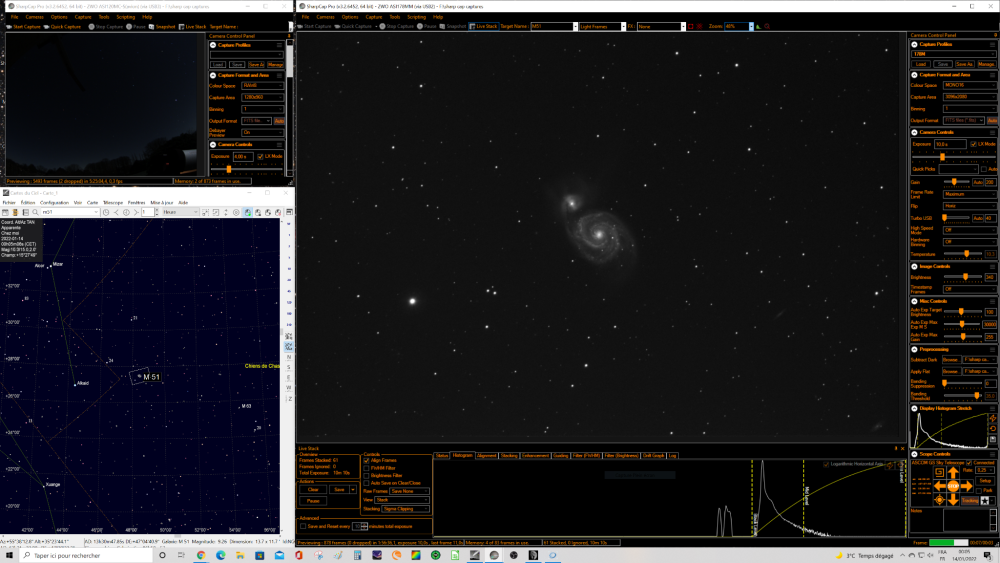The height and width of the screenshot is (563, 1000).
Task: Click the window-layout icon at right end of Cartes du Ciel toolbar
Action: coord(289,212)
